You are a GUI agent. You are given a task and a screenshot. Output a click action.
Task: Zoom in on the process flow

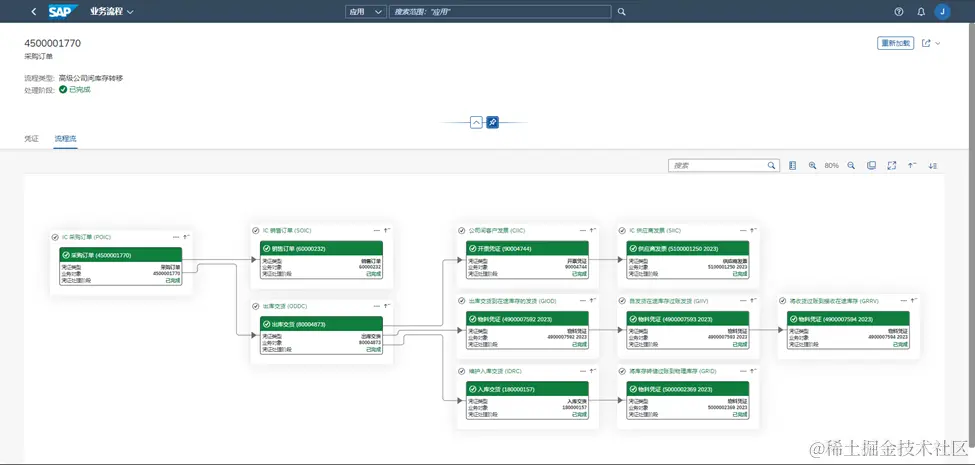(812, 165)
